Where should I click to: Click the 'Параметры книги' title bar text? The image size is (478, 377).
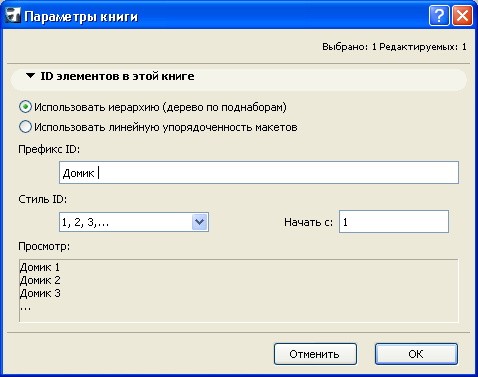click(x=81, y=17)
